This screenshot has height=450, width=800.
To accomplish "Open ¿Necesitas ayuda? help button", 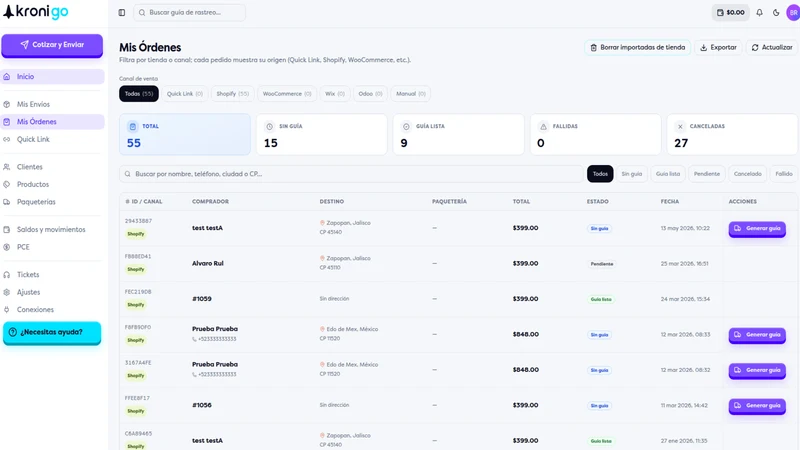I will pyautogui.click(x=52, y=332).
